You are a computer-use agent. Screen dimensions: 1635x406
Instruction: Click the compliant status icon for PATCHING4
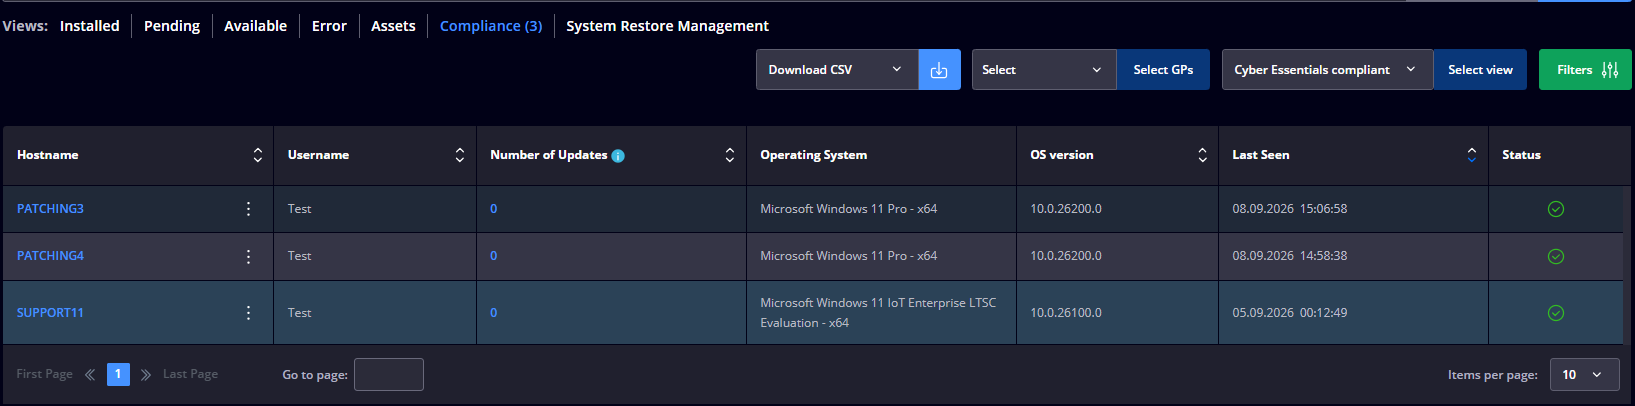[x=1556, y=256]
